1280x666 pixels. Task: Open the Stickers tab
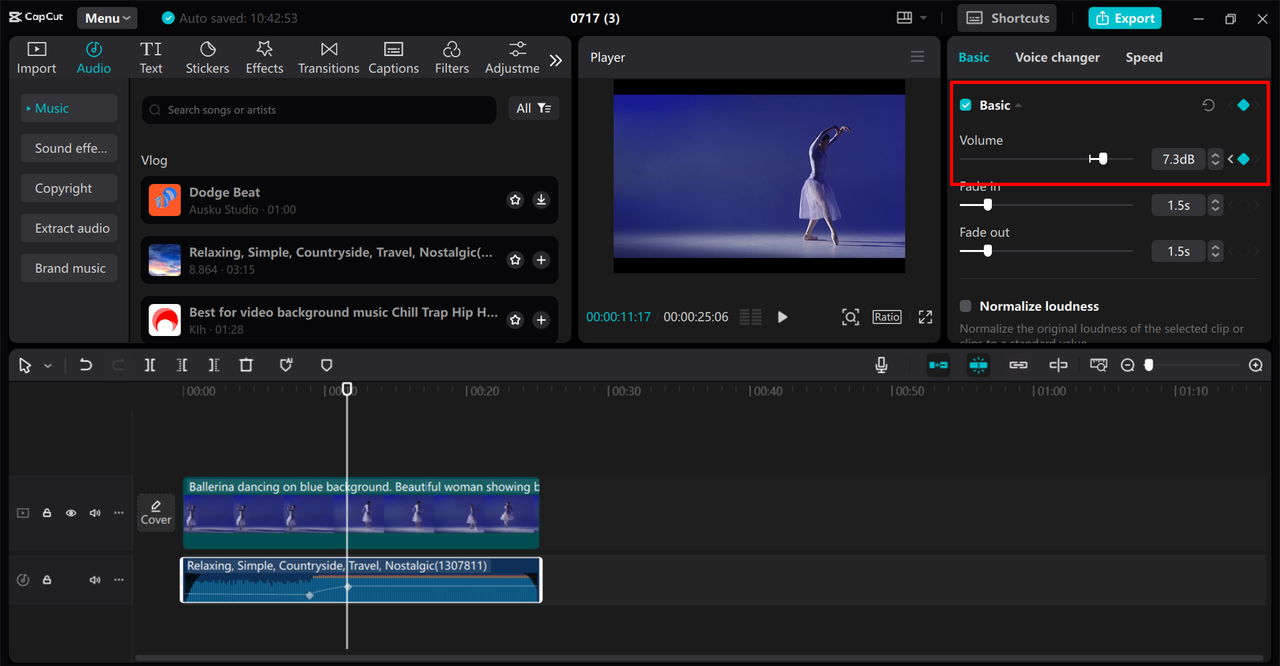point(207,58)
